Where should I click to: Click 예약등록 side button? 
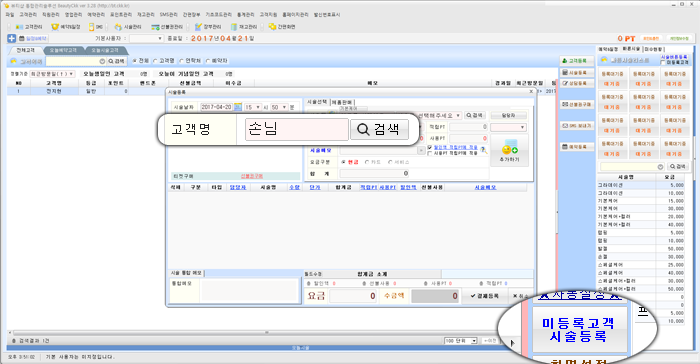pos(577,146)
